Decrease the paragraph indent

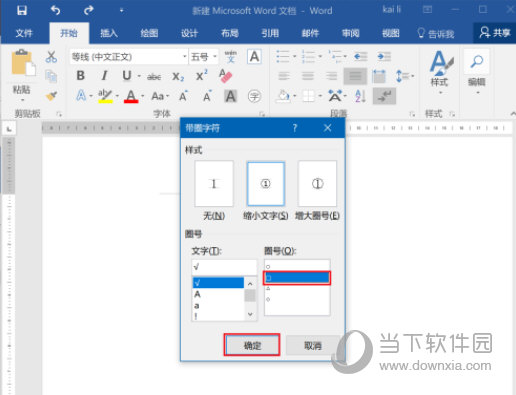tap(360, 57)
